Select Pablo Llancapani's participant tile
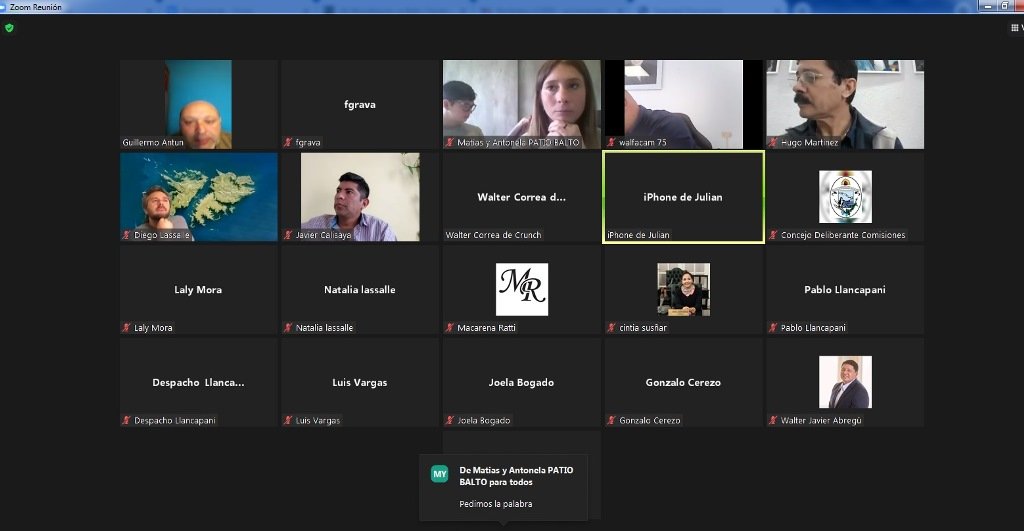 click(845, 290)
